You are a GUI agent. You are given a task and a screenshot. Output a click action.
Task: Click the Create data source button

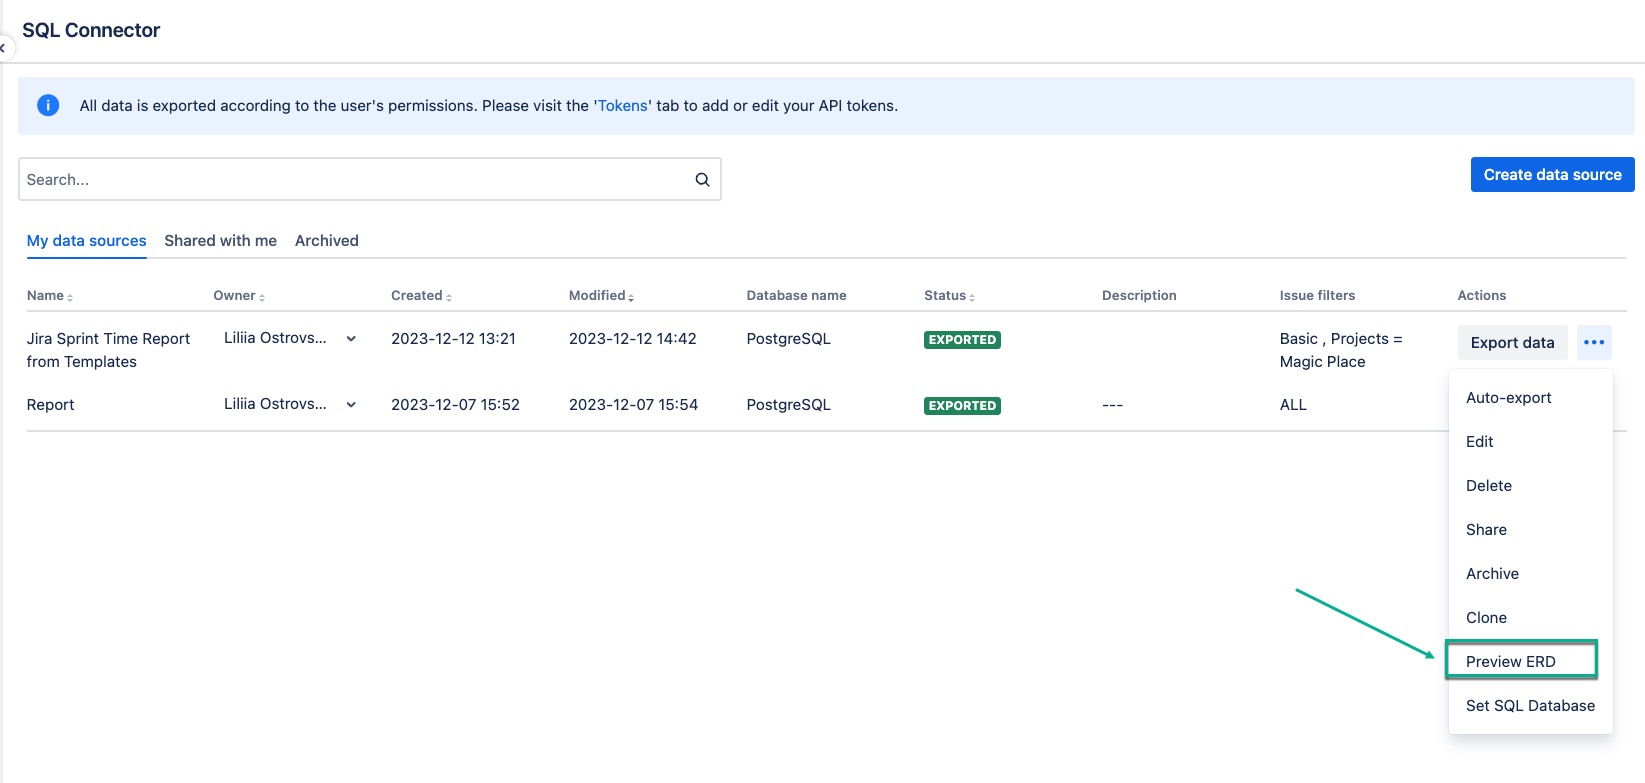1552,175
